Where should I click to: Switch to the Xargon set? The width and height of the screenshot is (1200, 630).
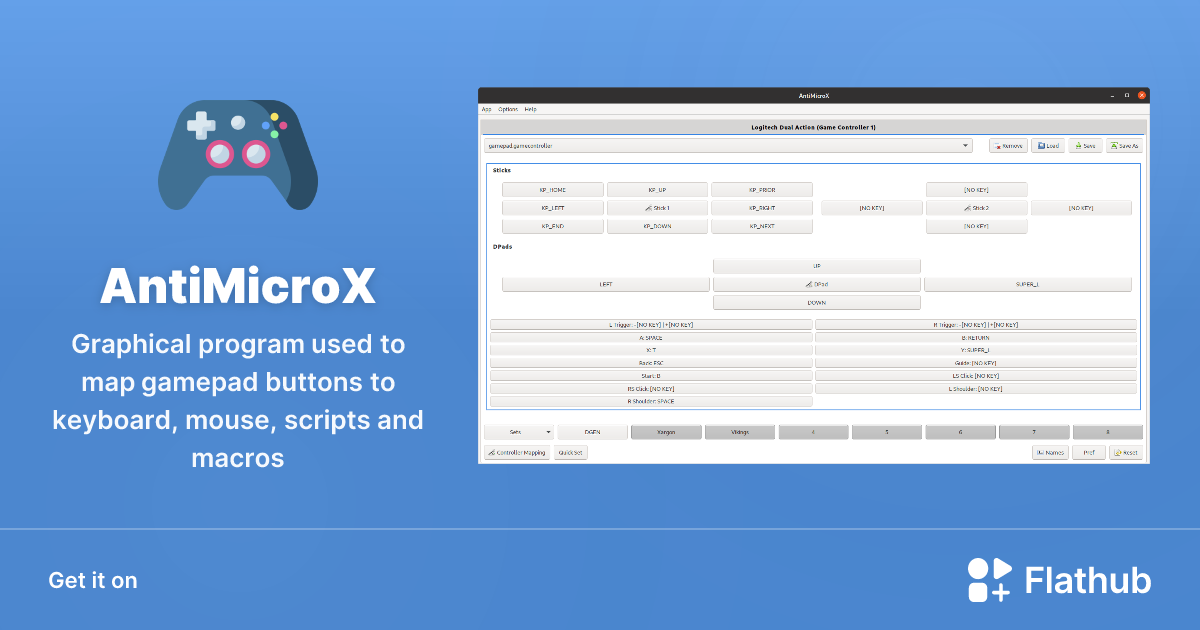tap(666, 432)
